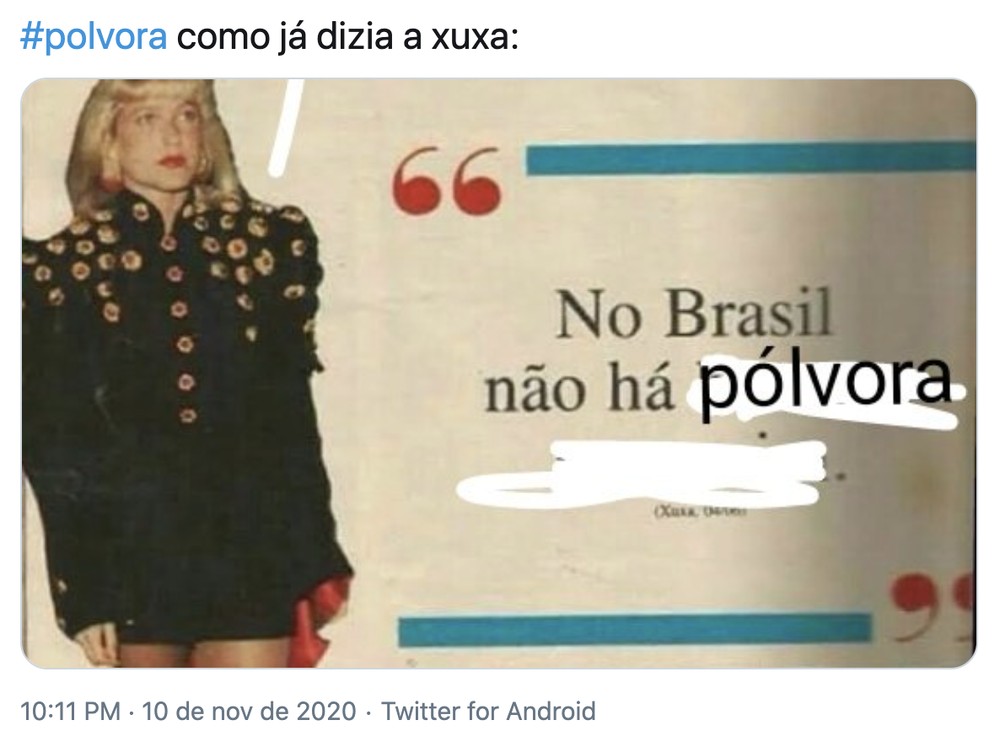
Task: Click the 'não há' text in the image
Action: [579, 388]
